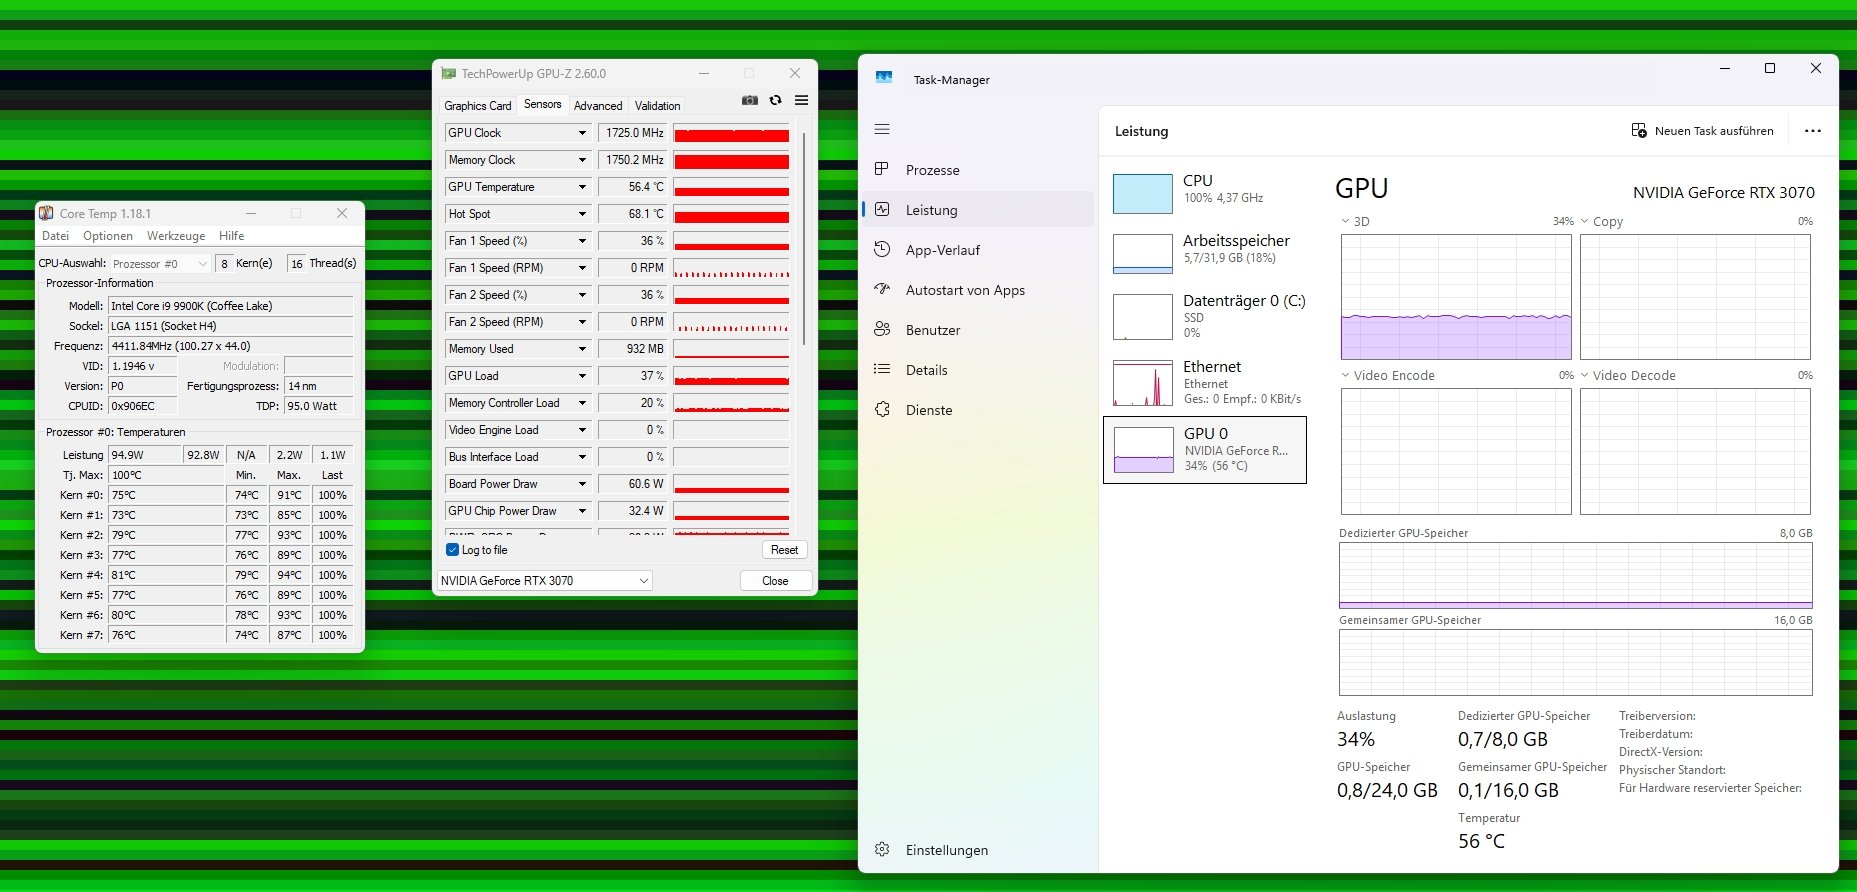Switch to GPU-Z Sensors tab
Image resolution: width=1857 pixels, height=892 pixels.
[x=543, y=104]
